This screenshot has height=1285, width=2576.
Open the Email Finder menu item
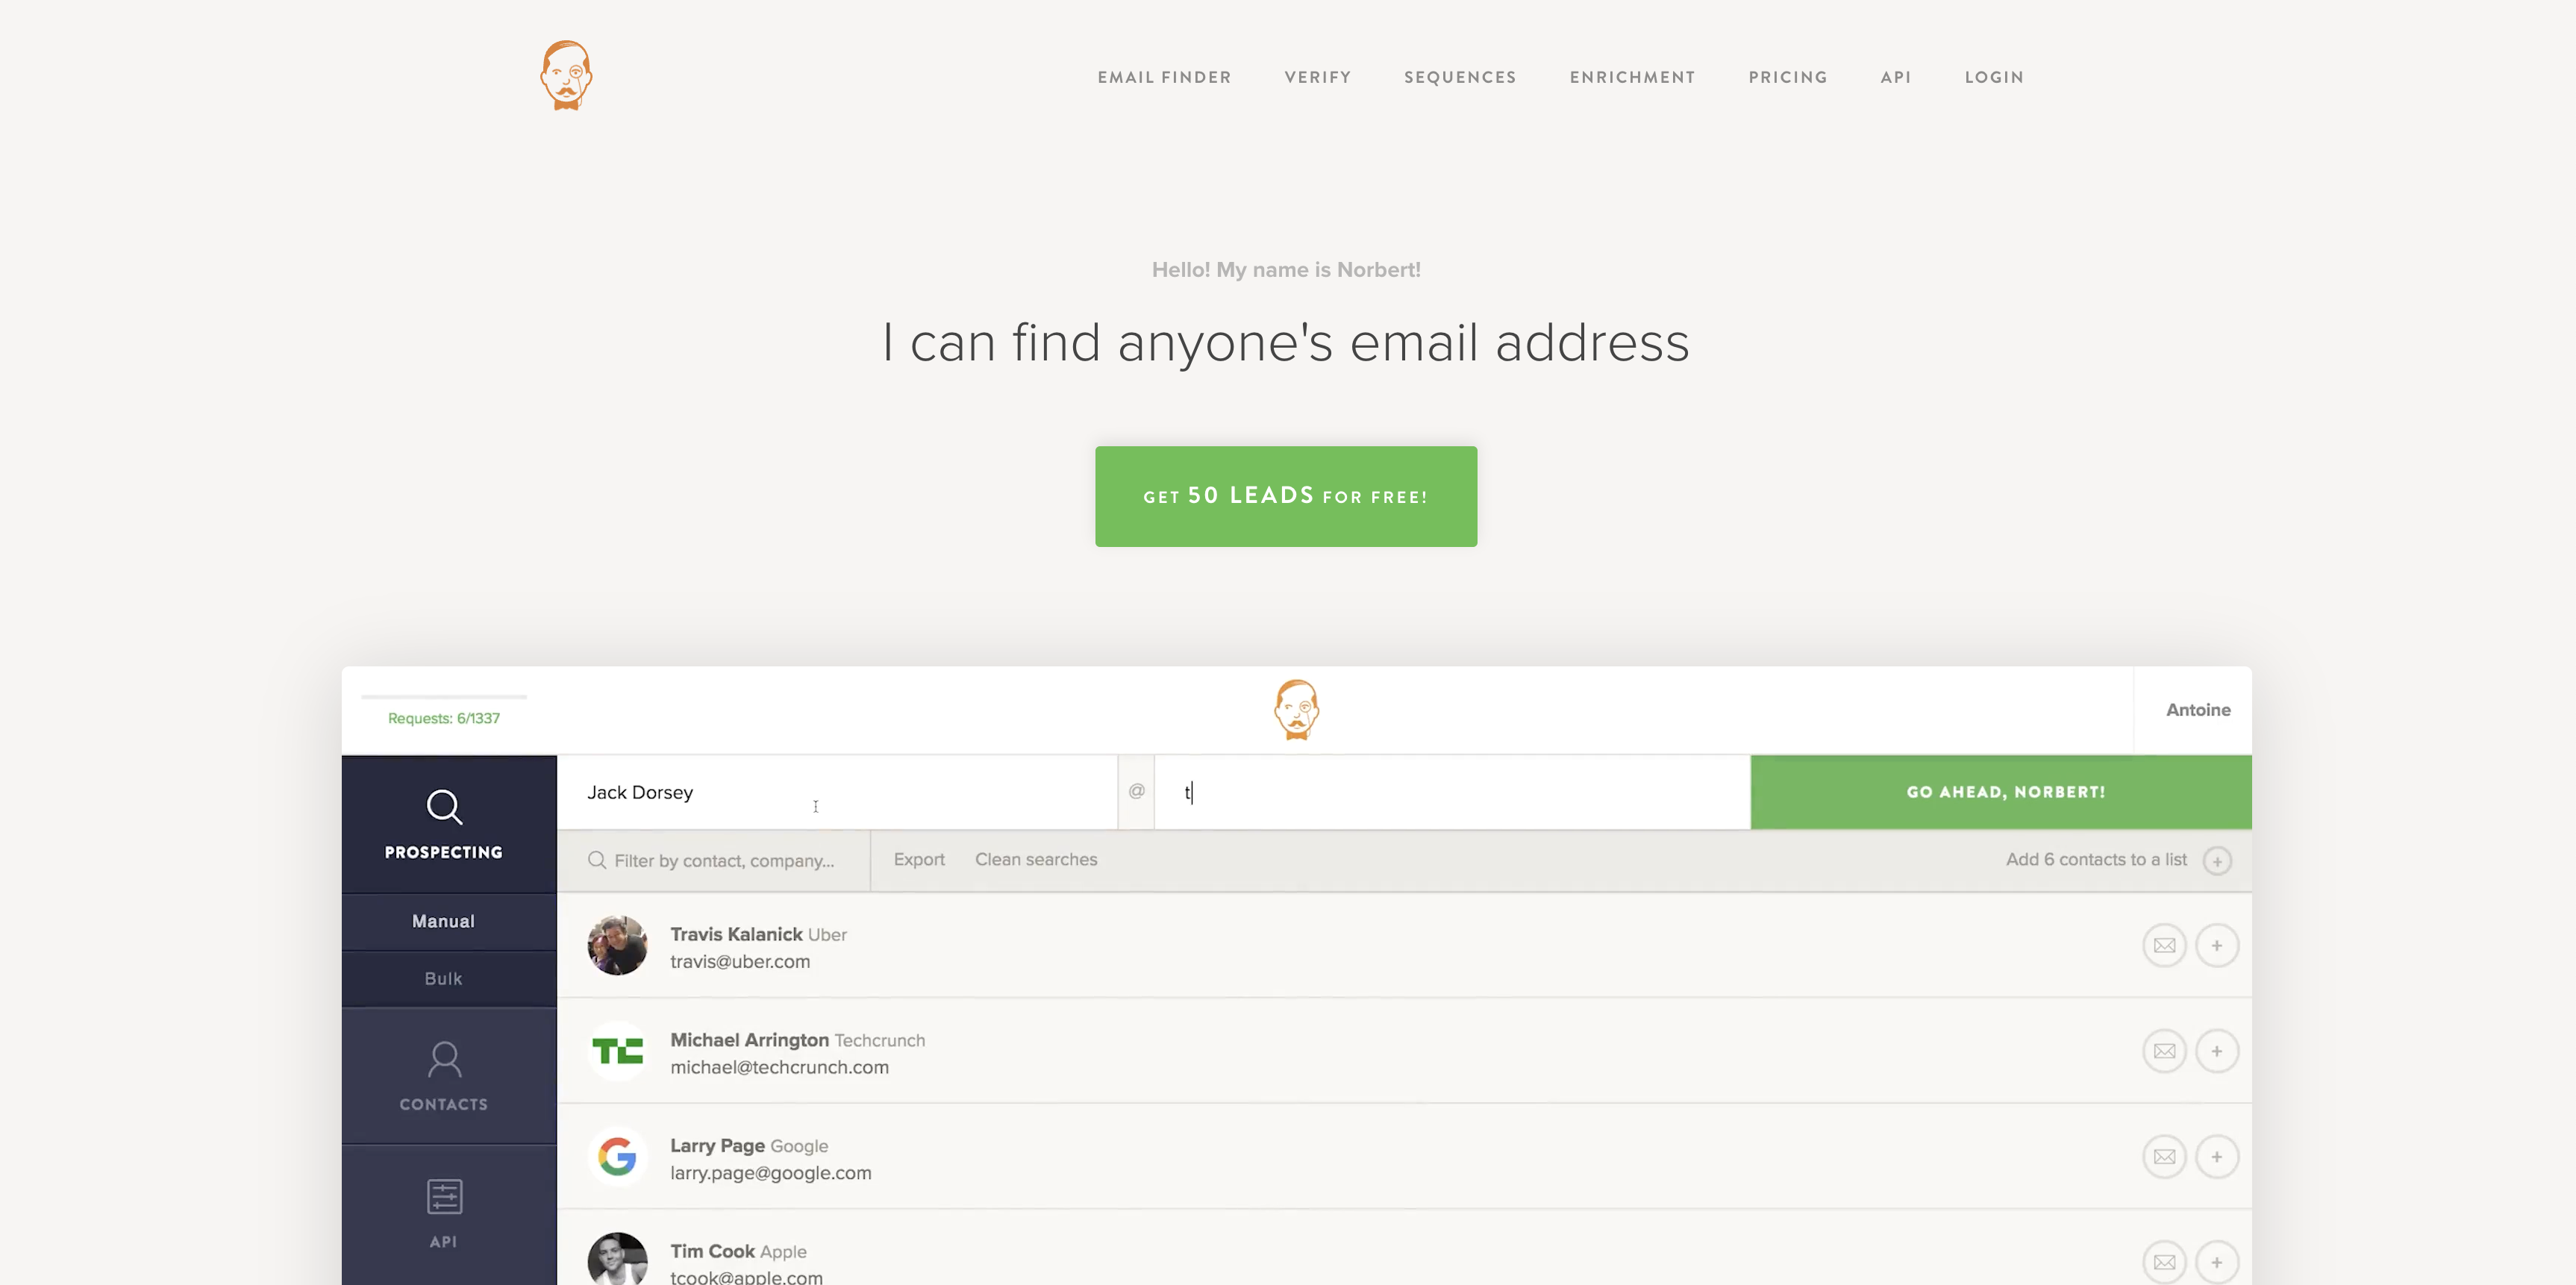[1164, 77]
